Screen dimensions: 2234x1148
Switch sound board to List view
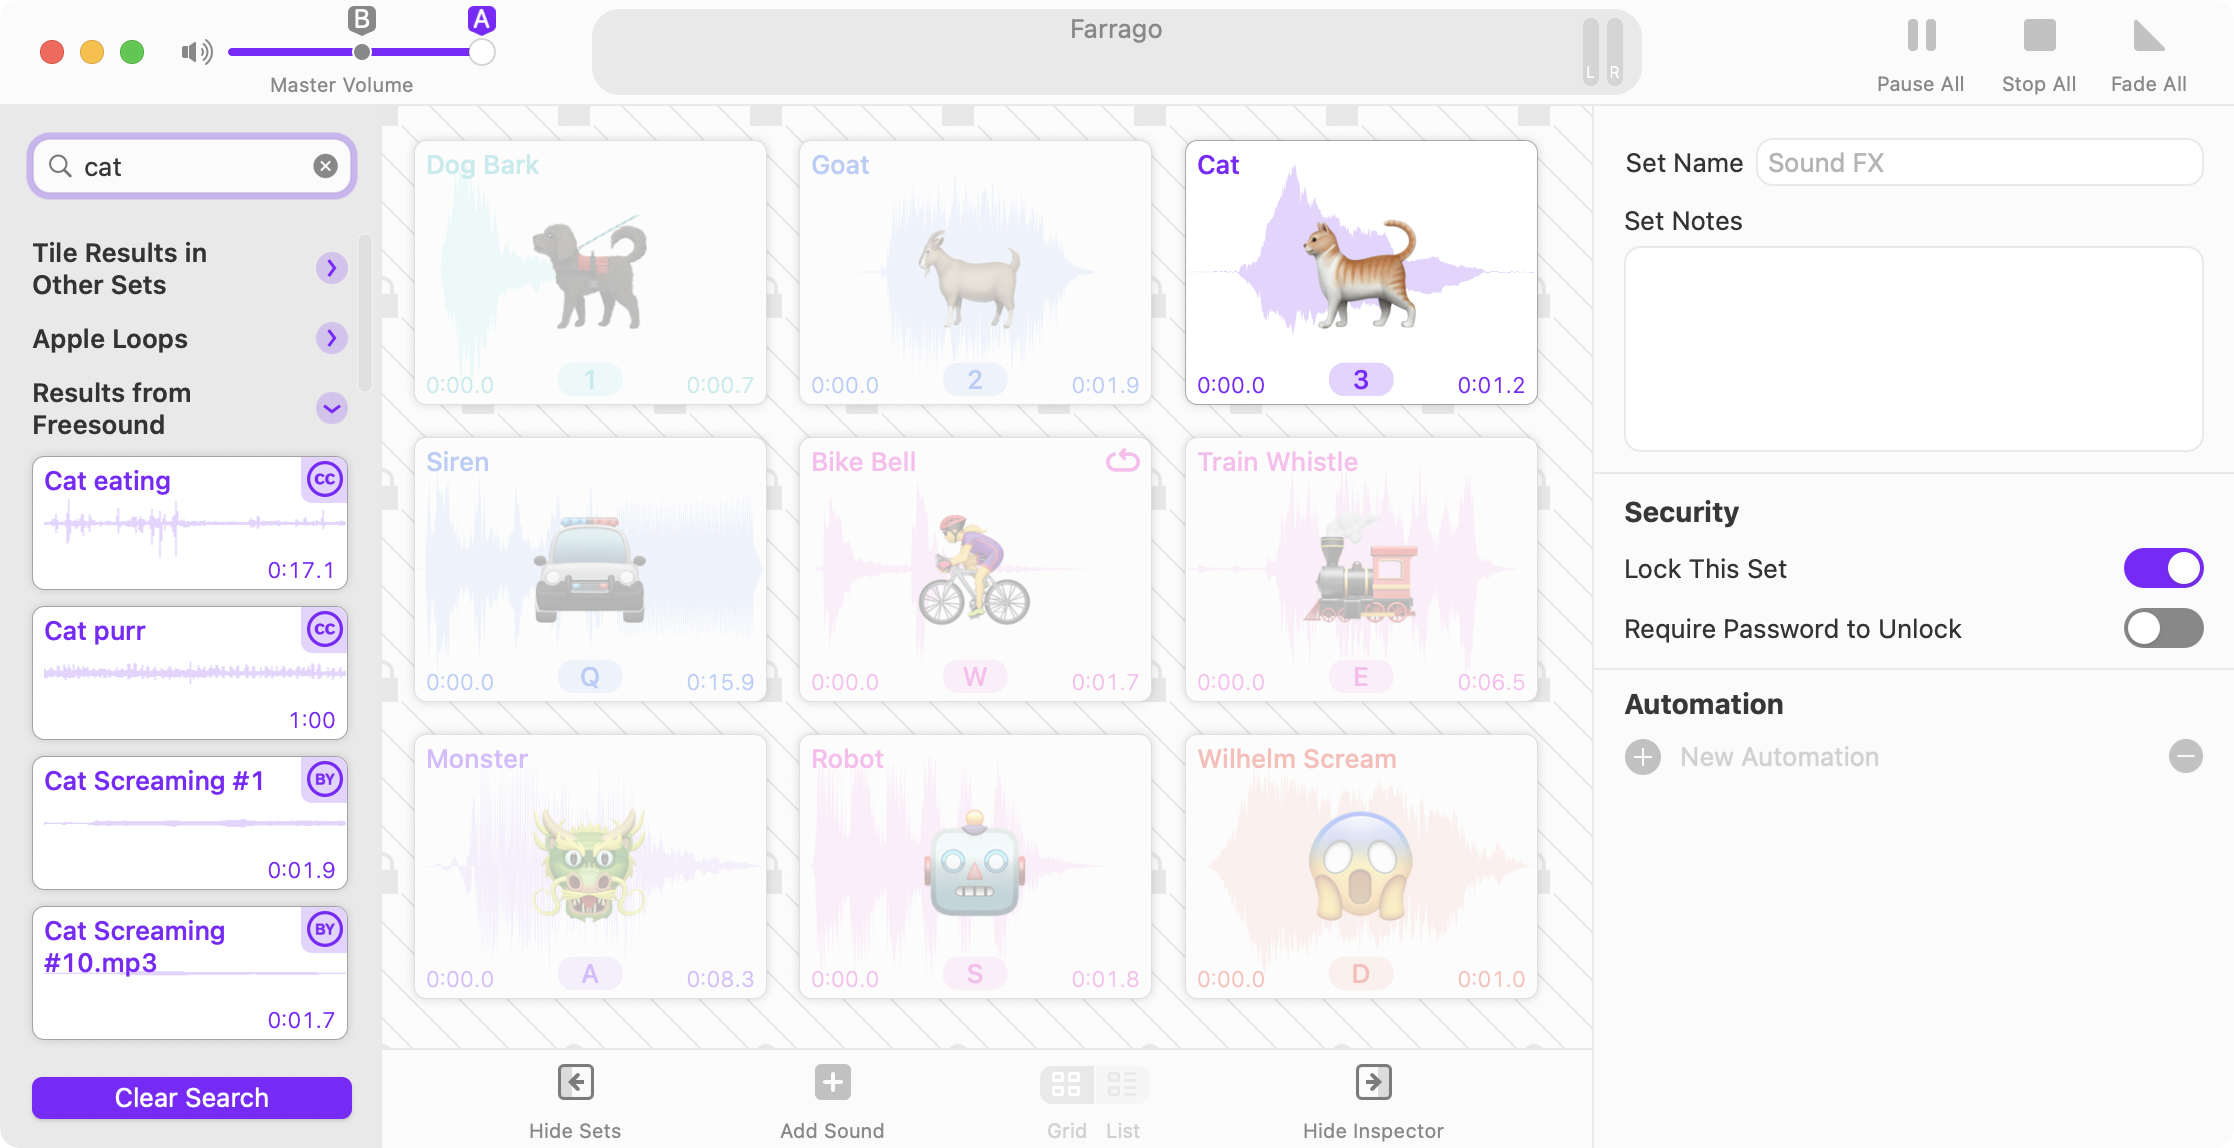point(1122,1084)
